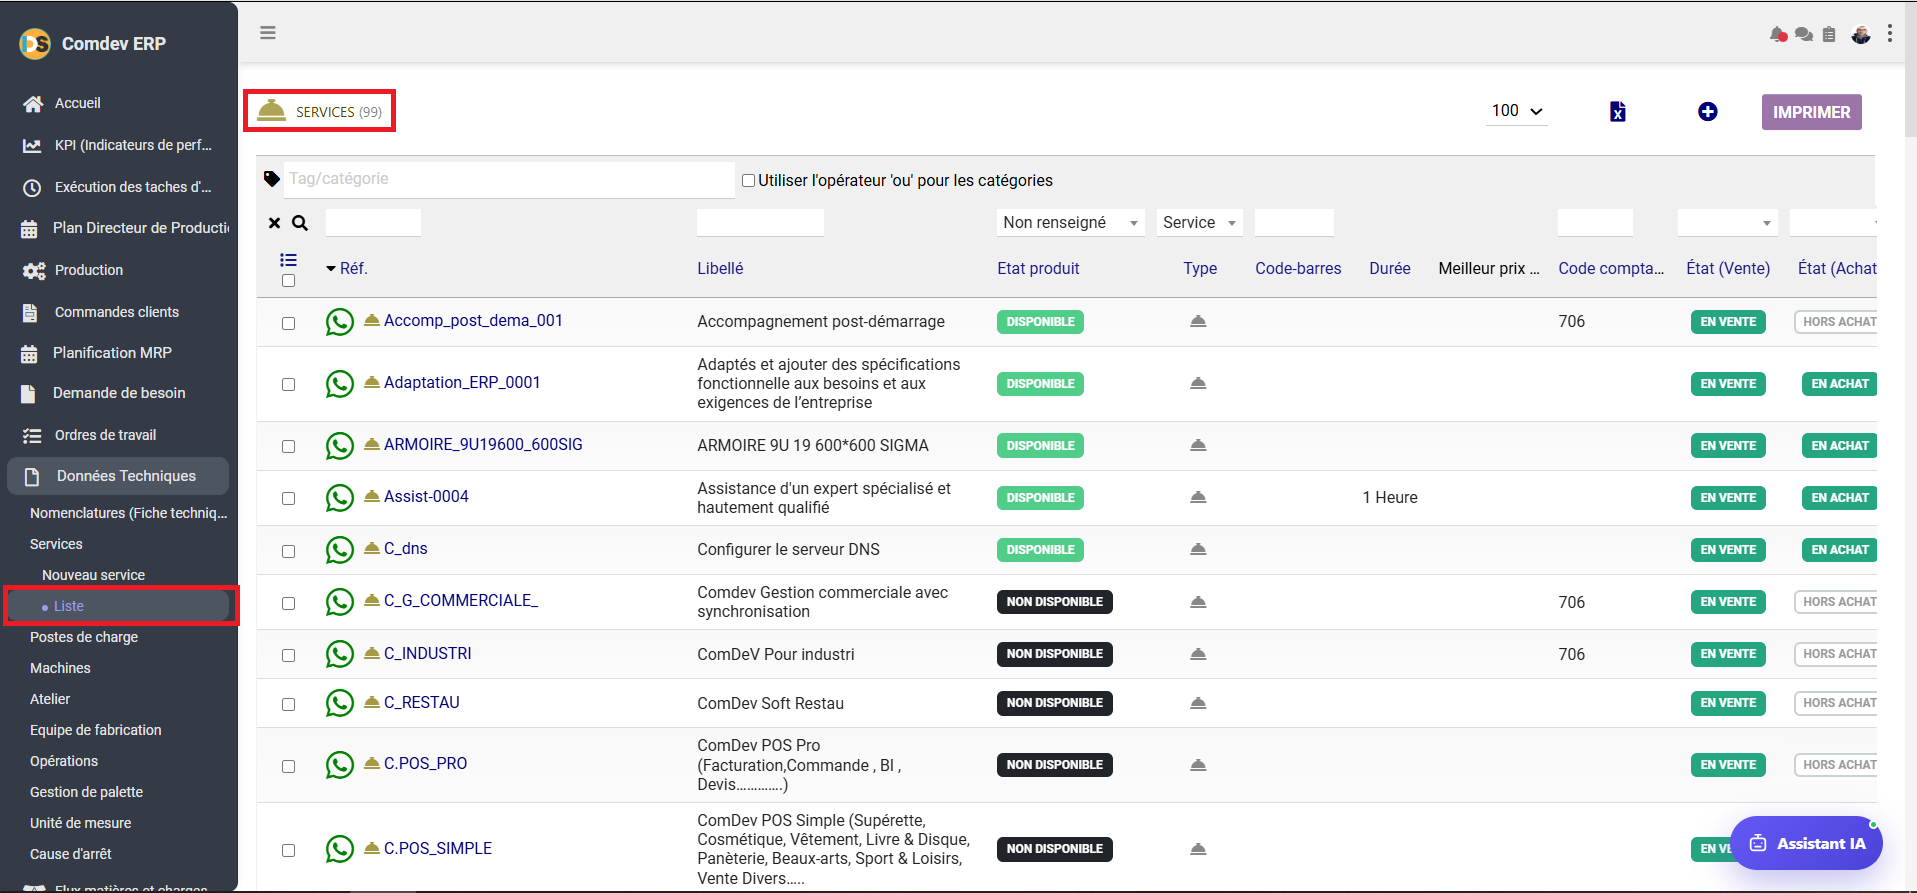Clear filters with the X icon
The width and height of the screenshot is (1917, 893).
(274, 223)
